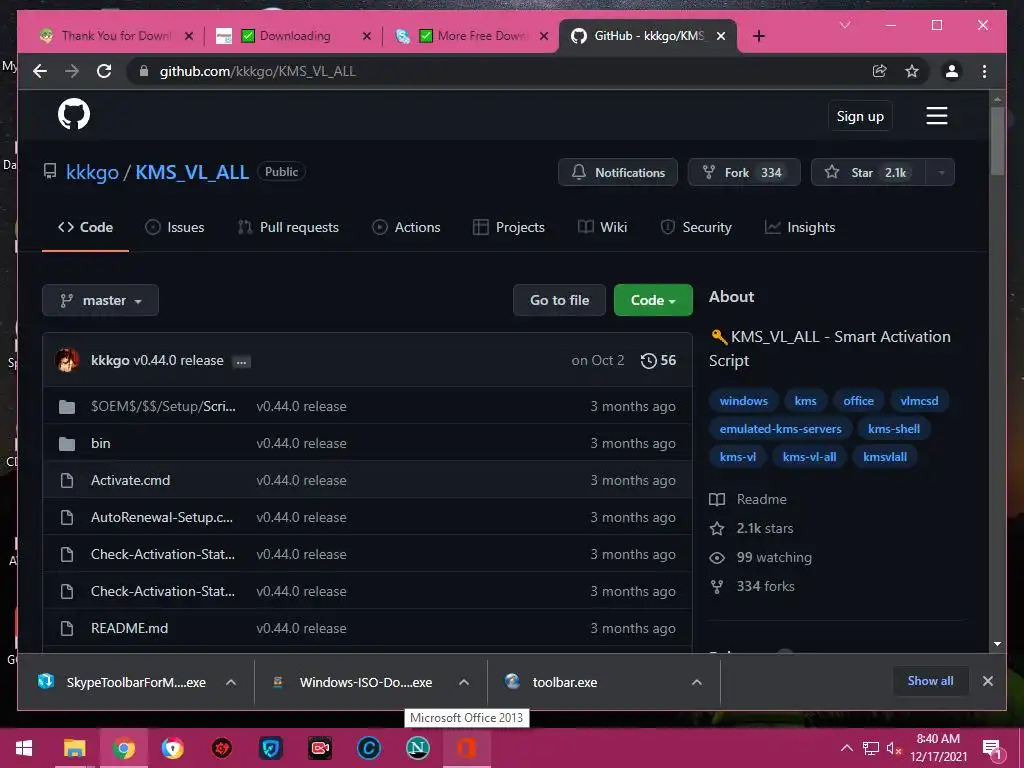Fork the repository

744,172
